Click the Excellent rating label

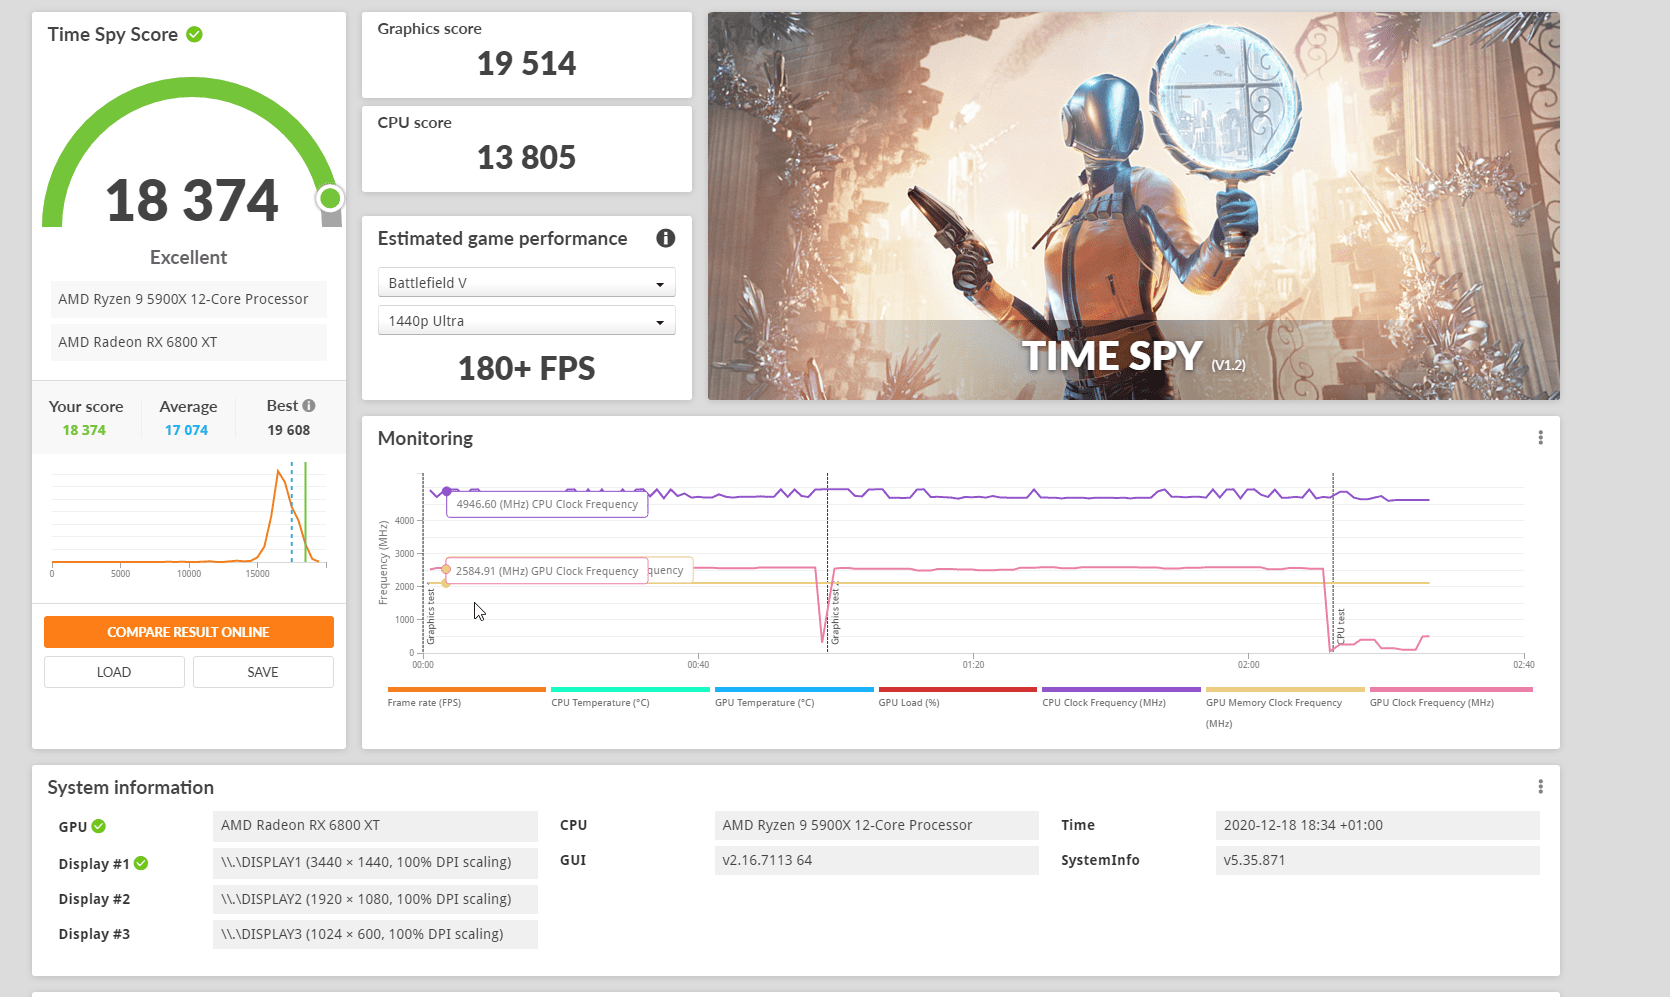[x=188, y=258]
